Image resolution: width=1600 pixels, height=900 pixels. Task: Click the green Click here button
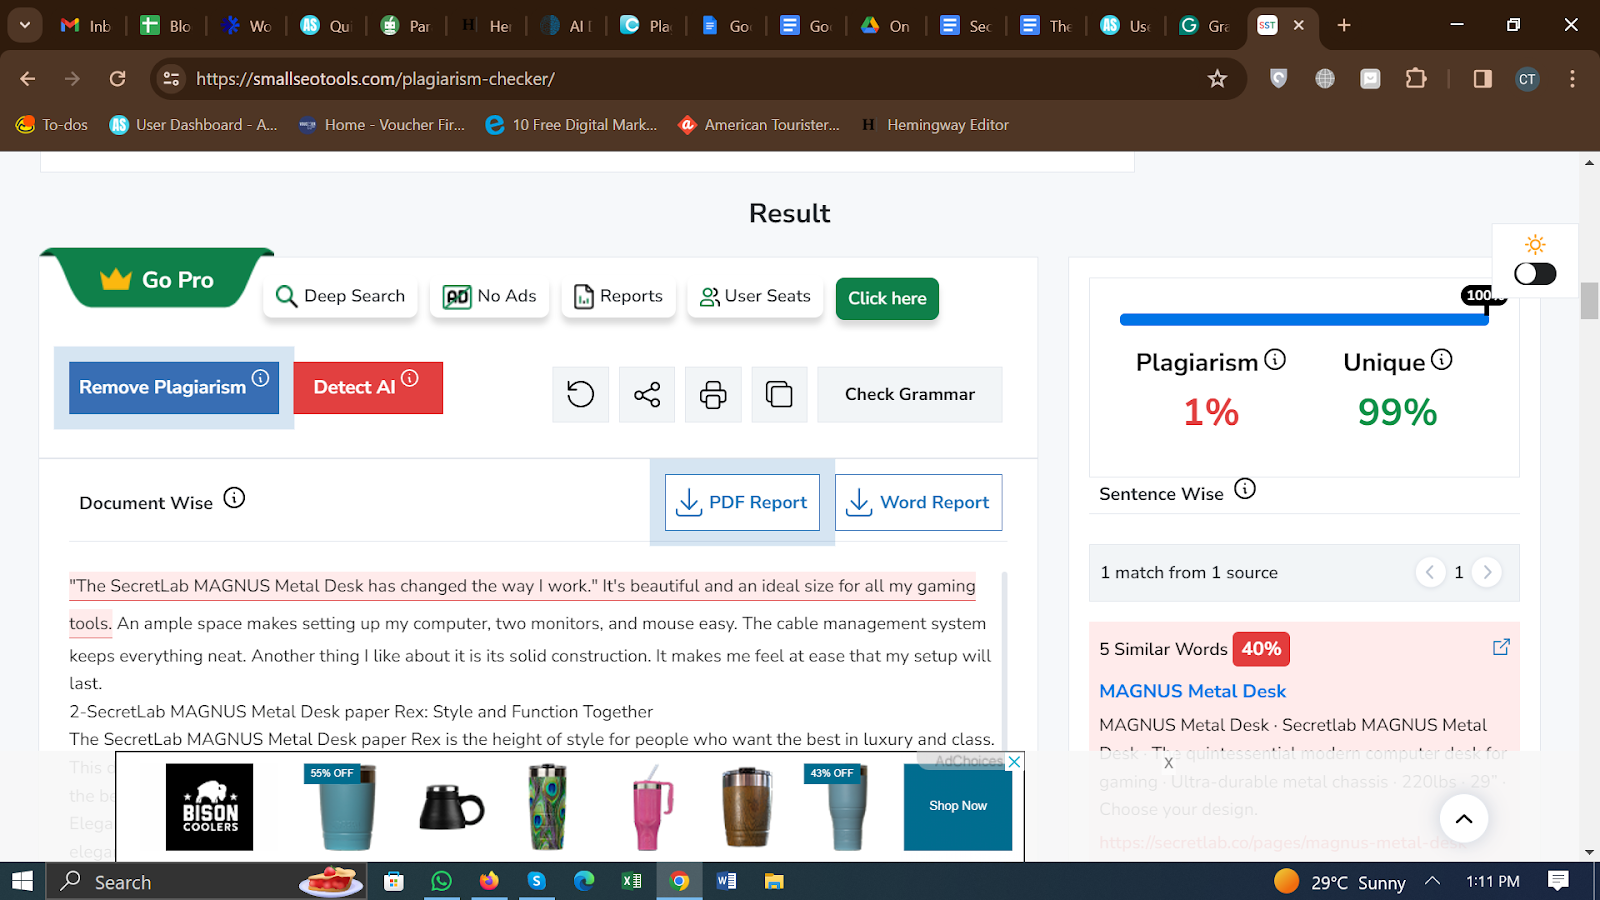tap(887, 298)
